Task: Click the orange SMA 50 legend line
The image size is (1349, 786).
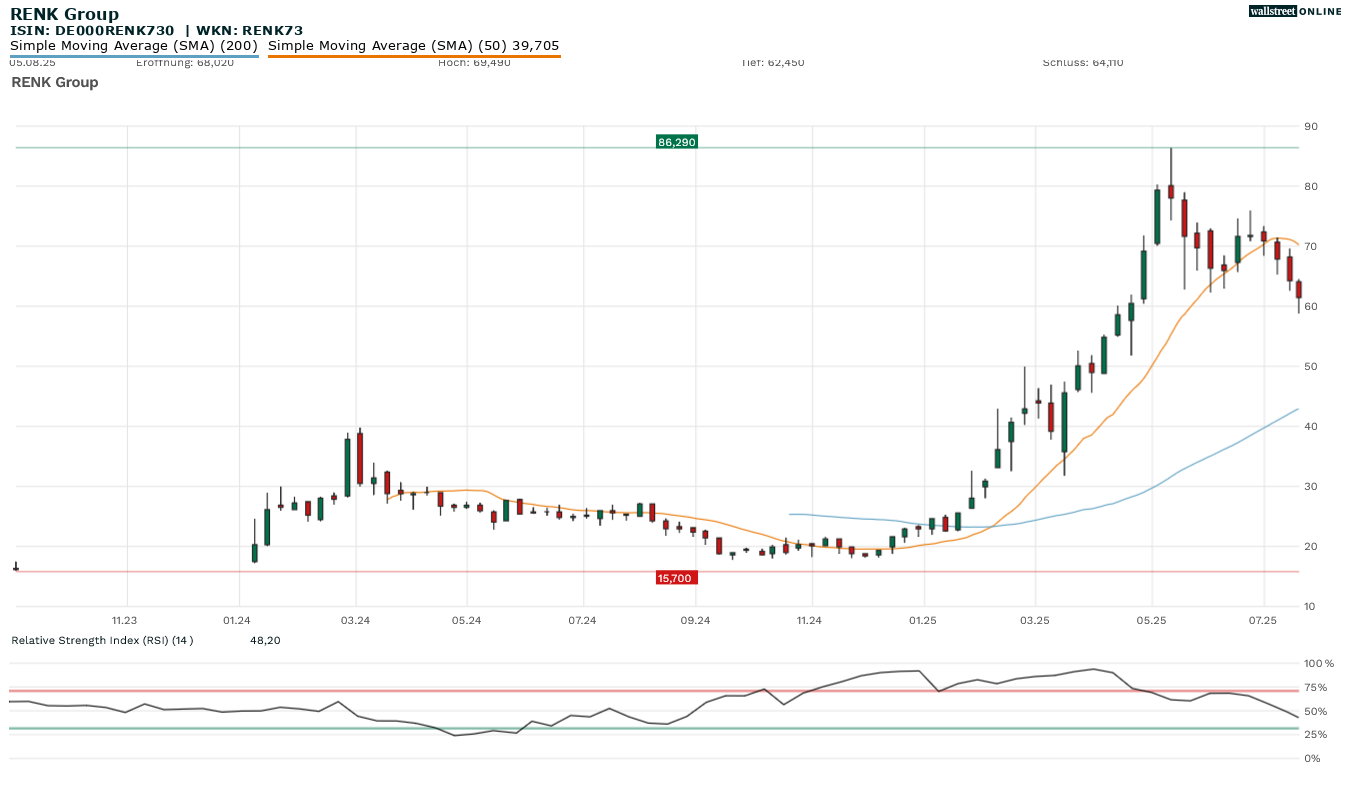Action: pyautogui.click(x=414, y=56)
